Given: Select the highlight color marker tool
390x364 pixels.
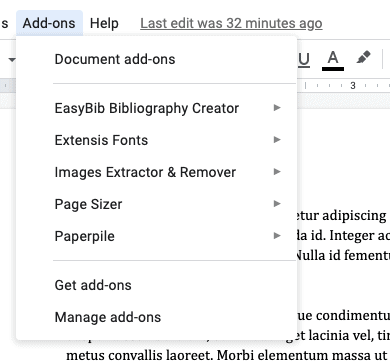Looking at the screenshot, I should [x=363, y=58].
